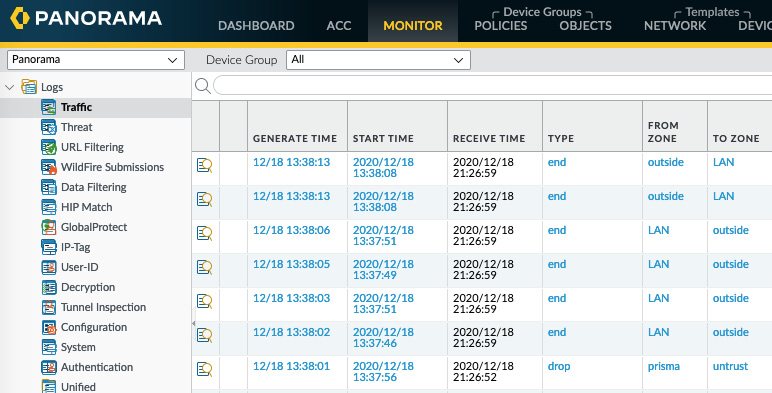The image size is (772, 393).
Task: Click the prisma from-zone link
Action: pyautogui.click(x=664, y=366)
